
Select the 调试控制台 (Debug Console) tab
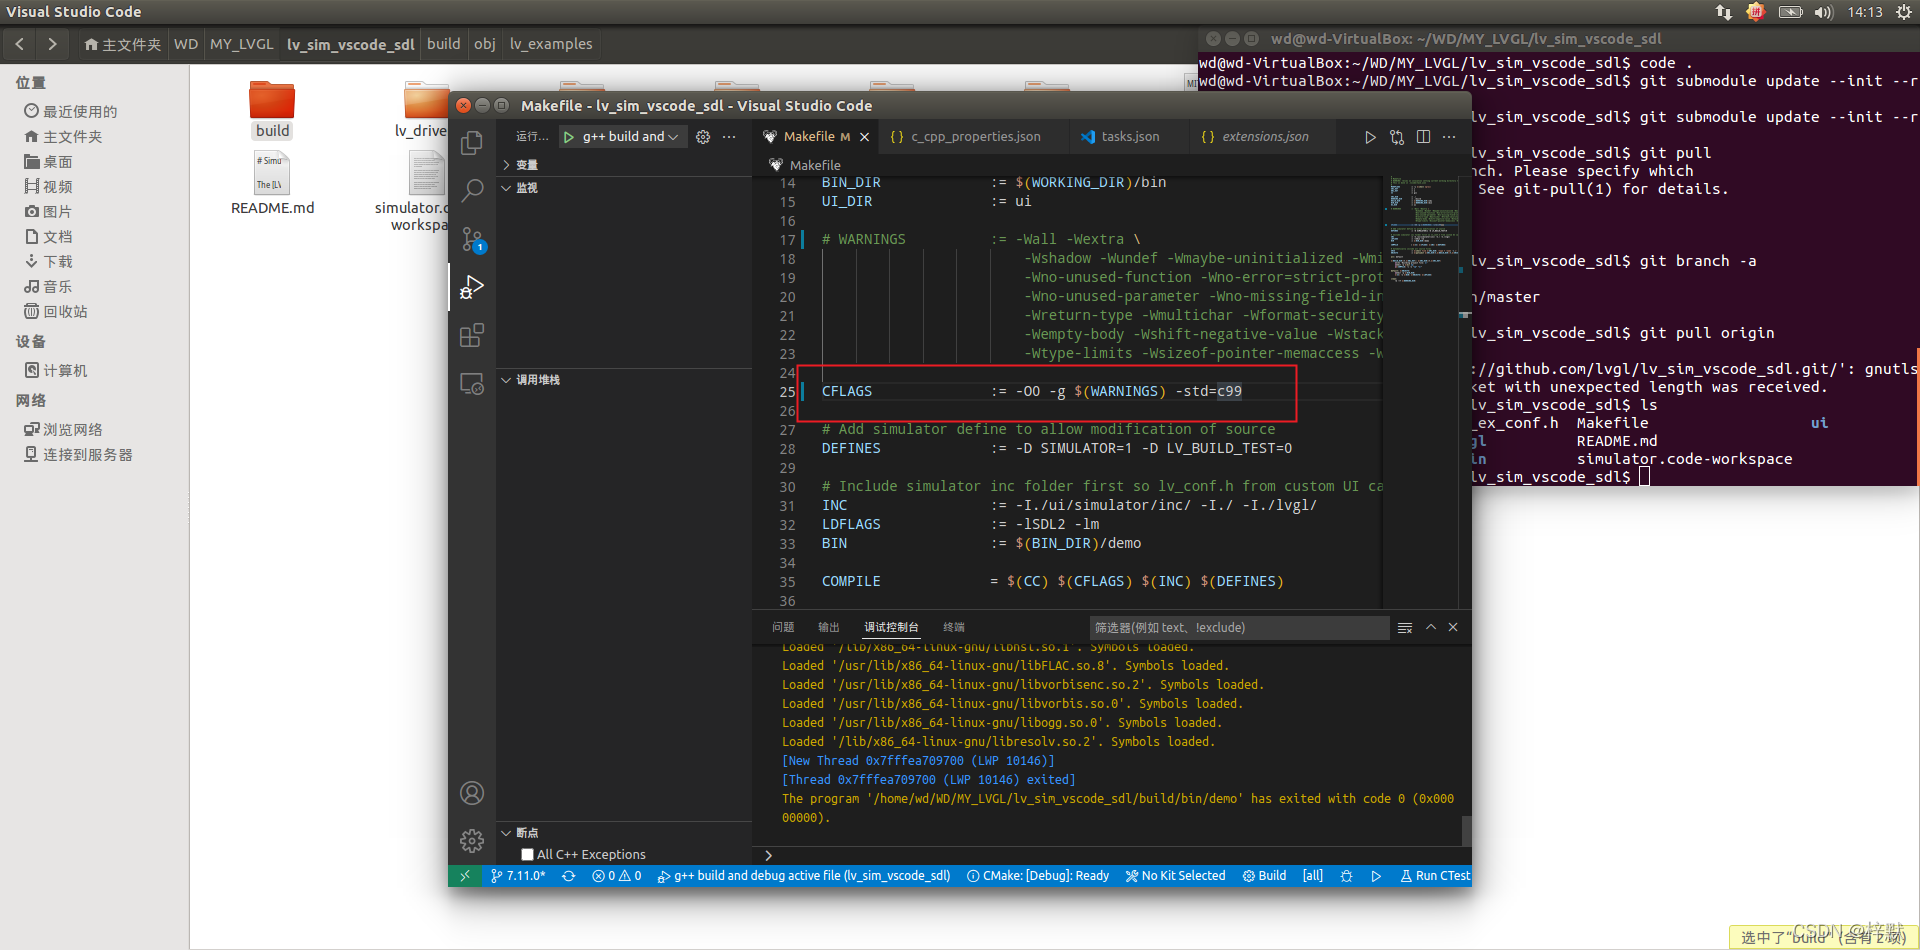891,628
